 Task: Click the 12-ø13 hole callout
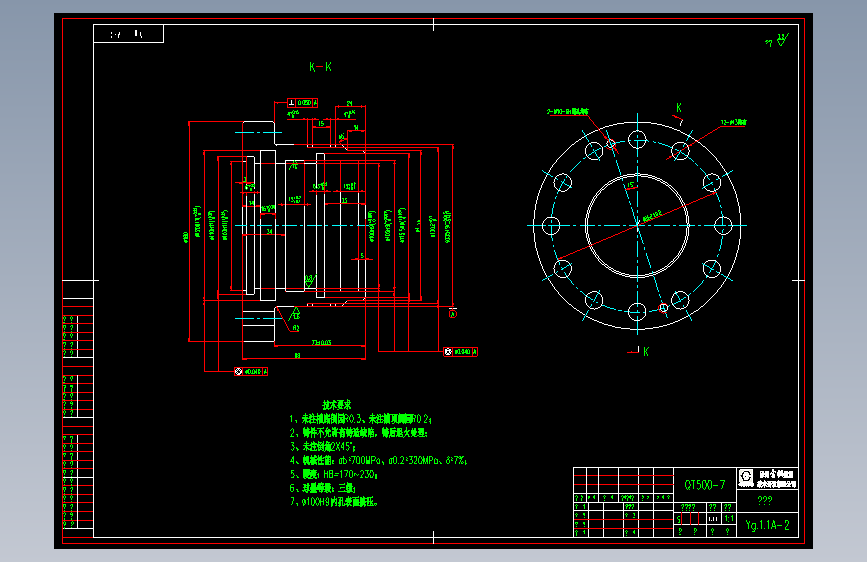click(734, 122)
